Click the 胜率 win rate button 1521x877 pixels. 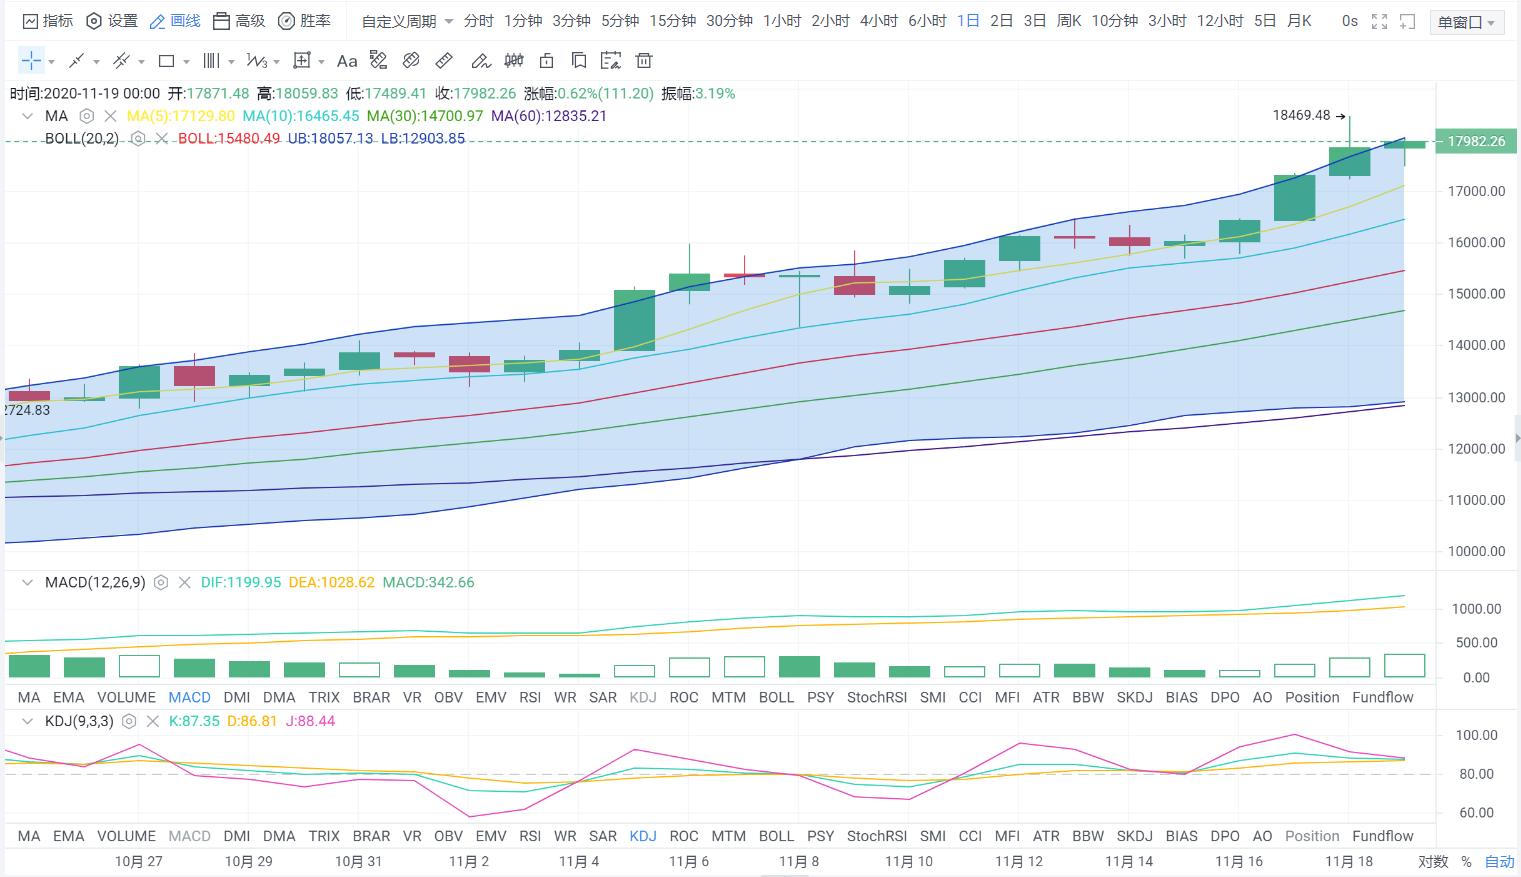pos(304,21)
